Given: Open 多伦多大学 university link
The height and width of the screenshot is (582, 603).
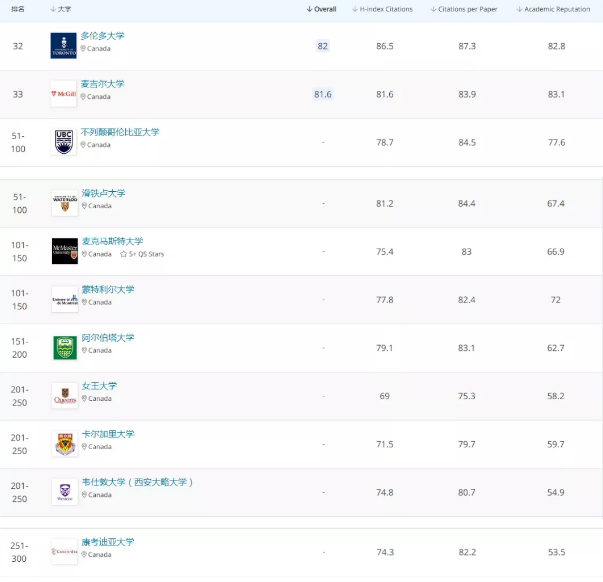Looking at the screenshot, I should coord(103,36).
